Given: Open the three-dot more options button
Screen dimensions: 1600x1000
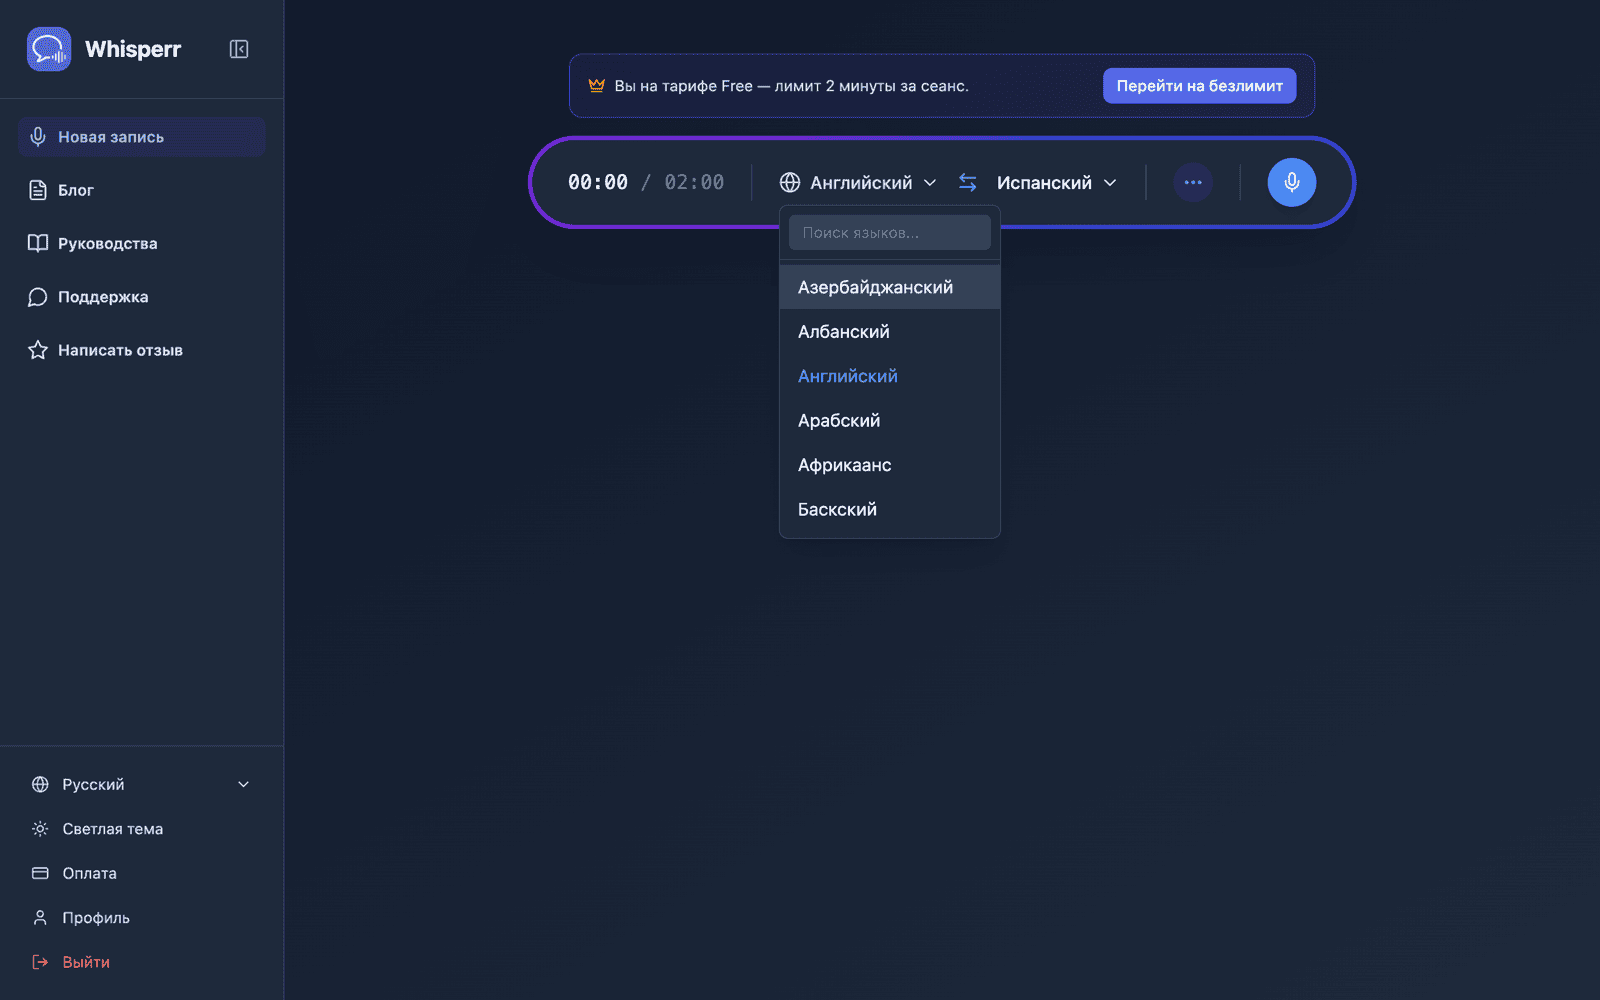Looking at the screenshot, I should [x=1193, y=182].
